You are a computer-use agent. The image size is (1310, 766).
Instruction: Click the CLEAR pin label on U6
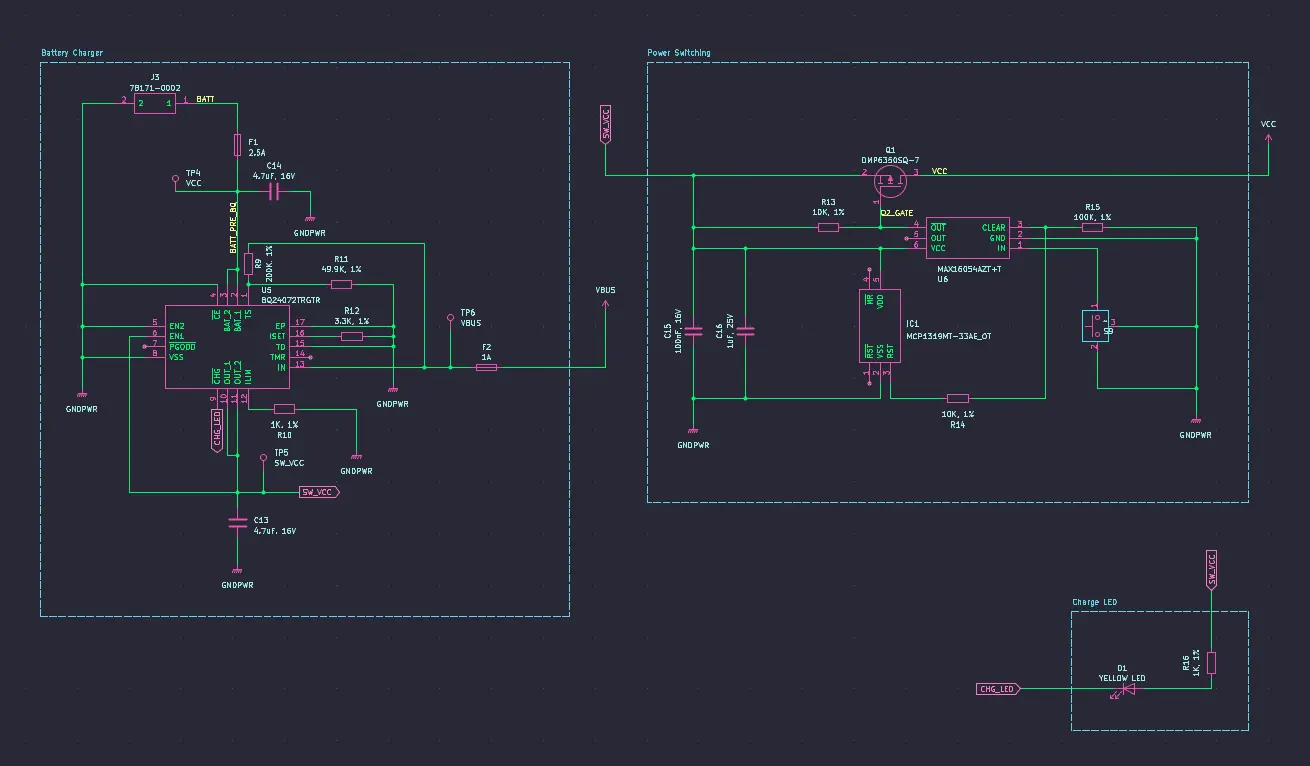coord(994,227)
